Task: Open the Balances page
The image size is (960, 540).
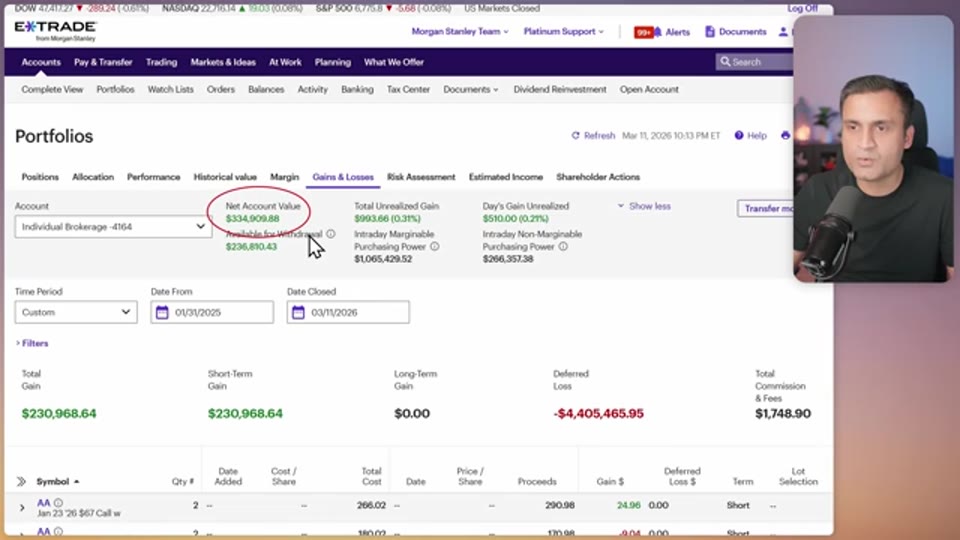Action: point(266,89)
